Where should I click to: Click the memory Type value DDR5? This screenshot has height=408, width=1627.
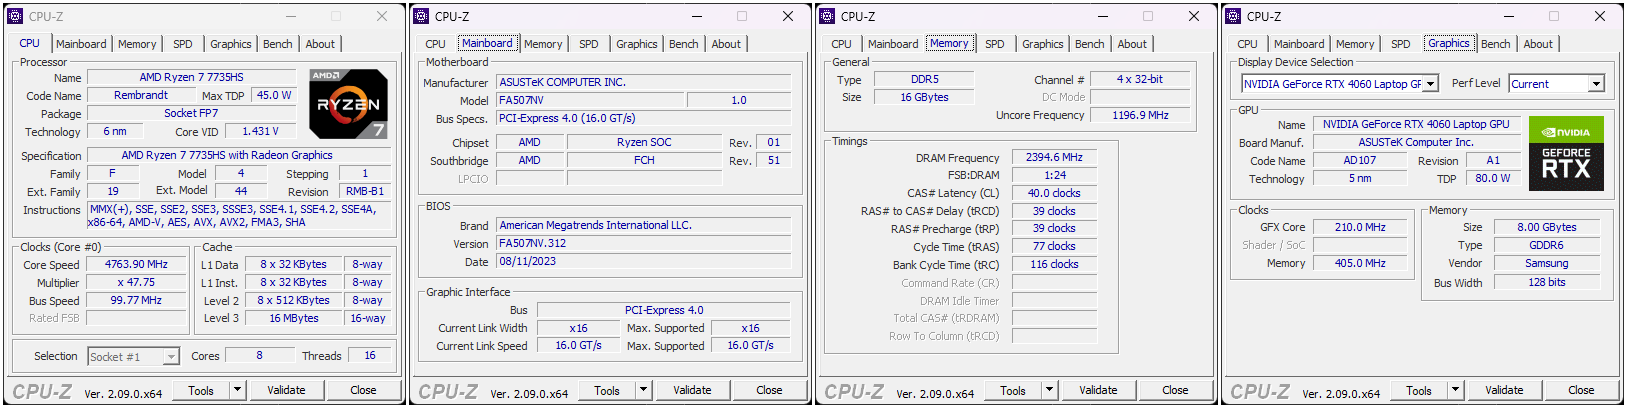[925, 80]
